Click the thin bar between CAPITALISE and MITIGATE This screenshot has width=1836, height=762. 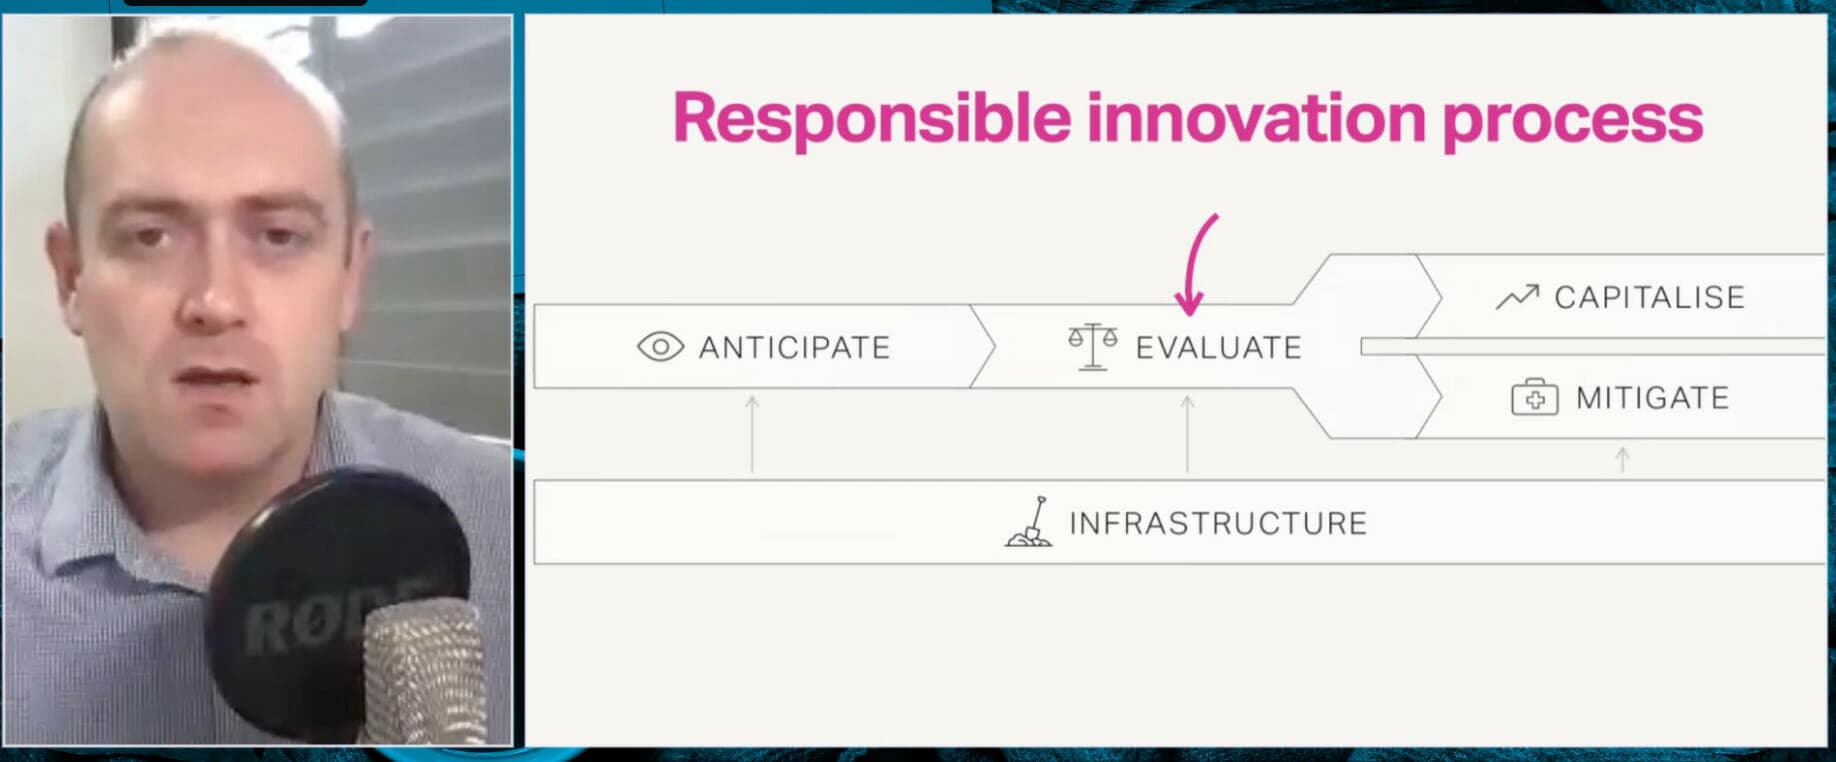click(x=1593, y=346)
